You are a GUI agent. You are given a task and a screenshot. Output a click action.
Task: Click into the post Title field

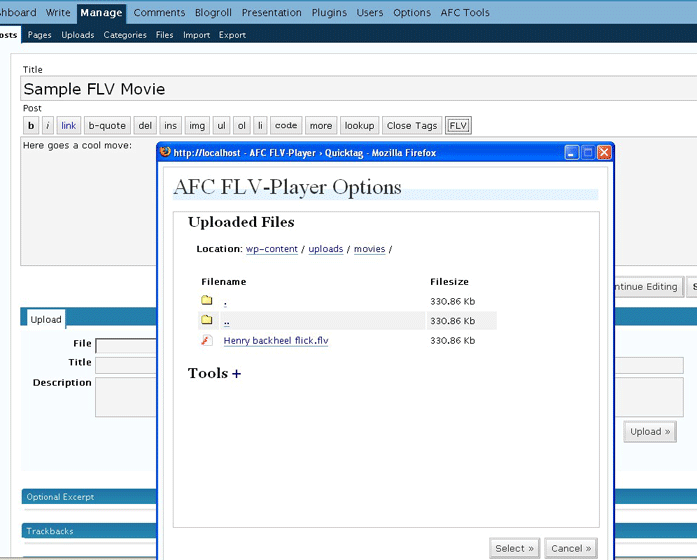point(358,88)
